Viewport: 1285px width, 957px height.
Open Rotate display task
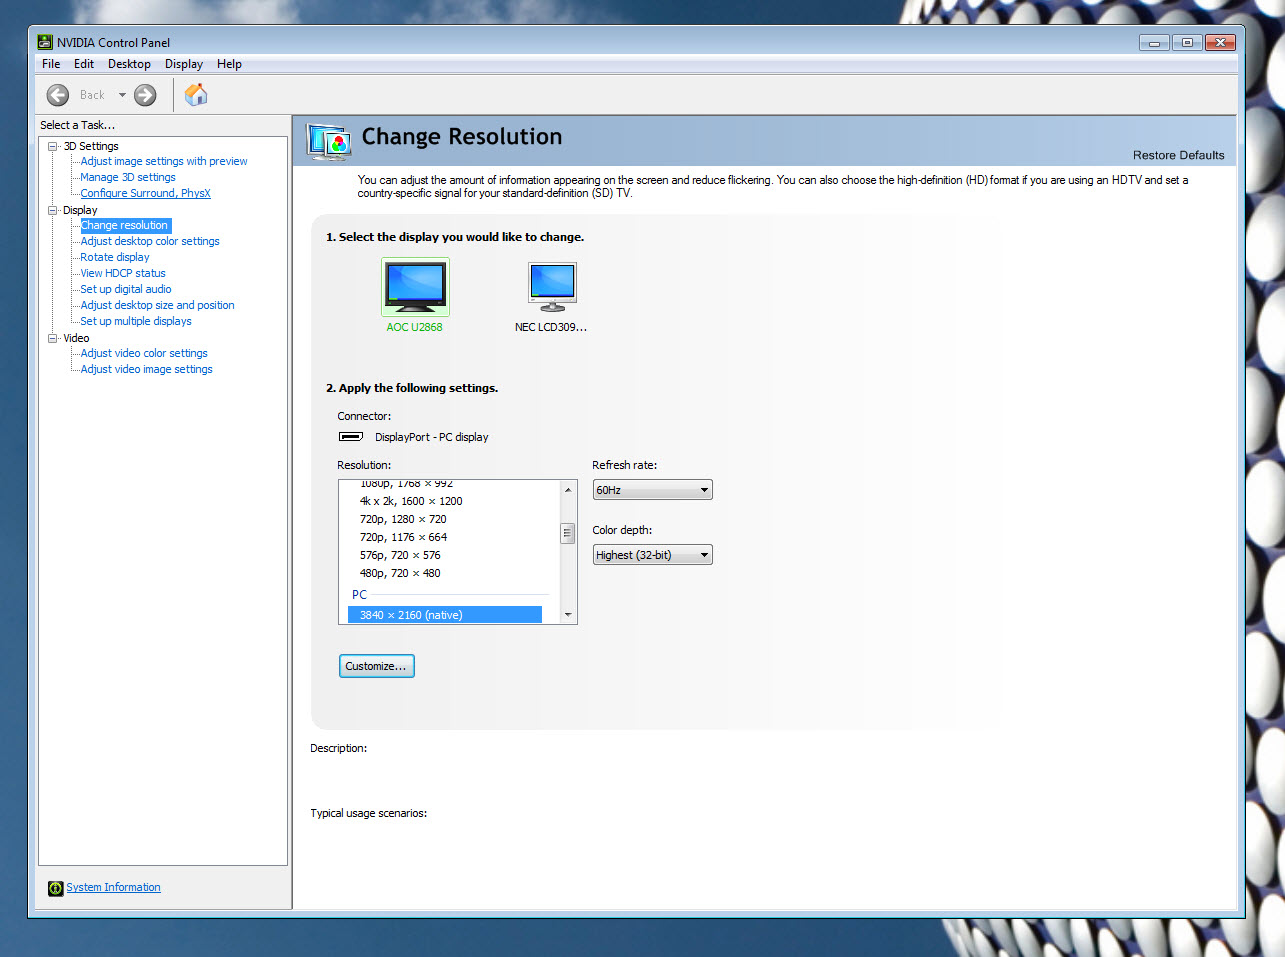(x=115, y=257)
